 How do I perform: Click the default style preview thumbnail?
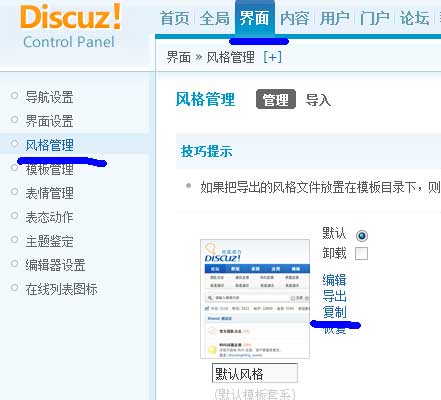(x=255, y=299)
